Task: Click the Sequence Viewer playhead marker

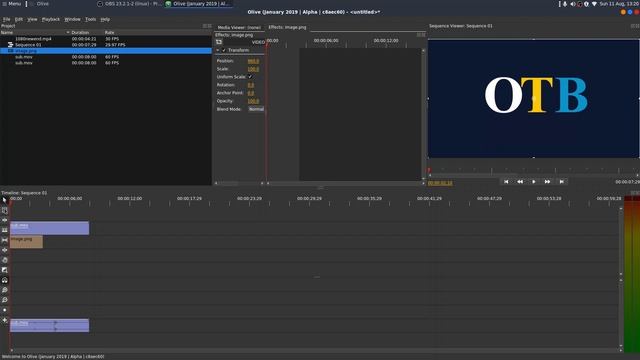Action: (x=429, y=170)
